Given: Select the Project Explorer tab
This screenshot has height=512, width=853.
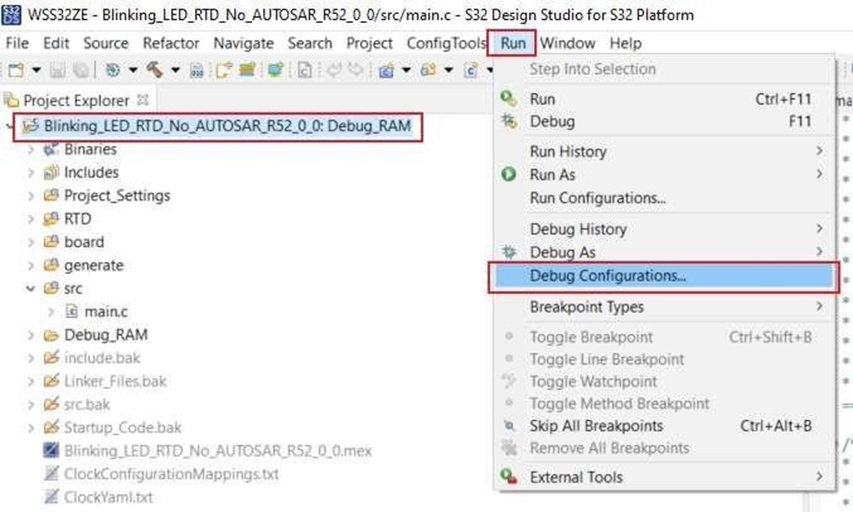Looking at the screenshot, I should point(76,101).
